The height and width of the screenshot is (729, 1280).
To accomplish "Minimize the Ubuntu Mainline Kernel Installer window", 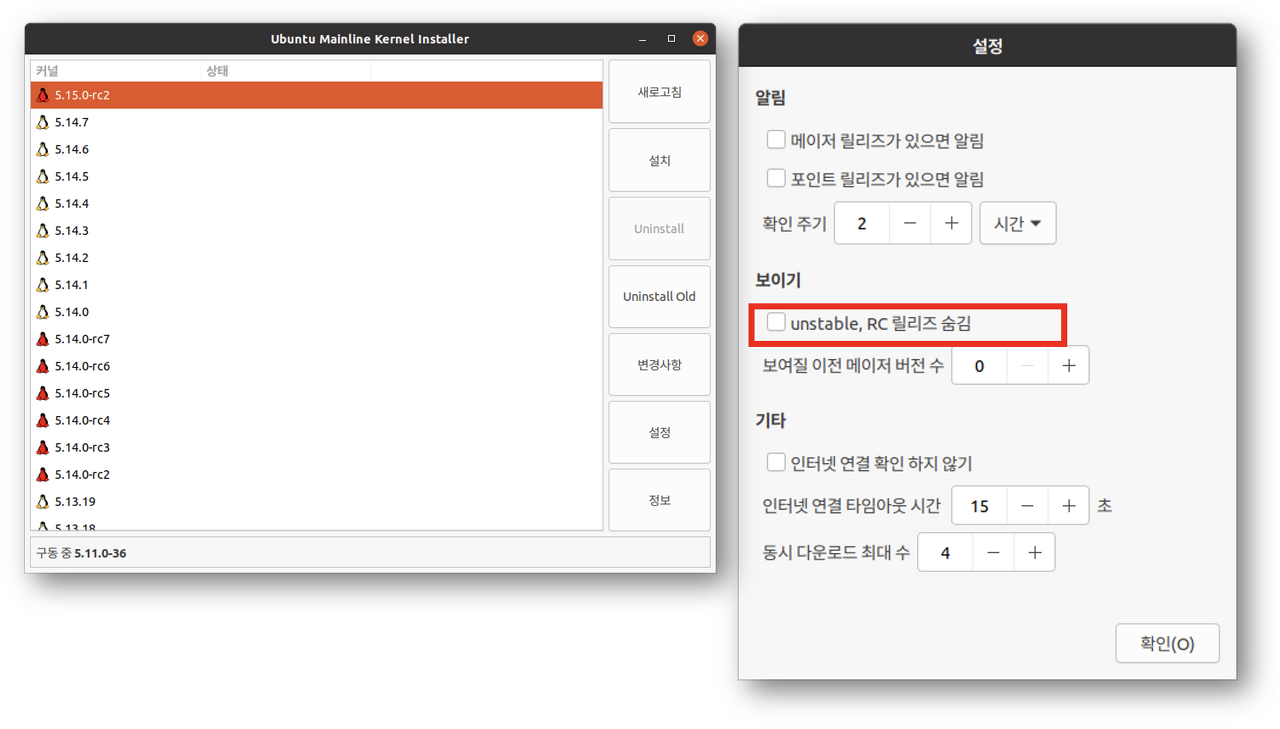I will tap(642, 39).
